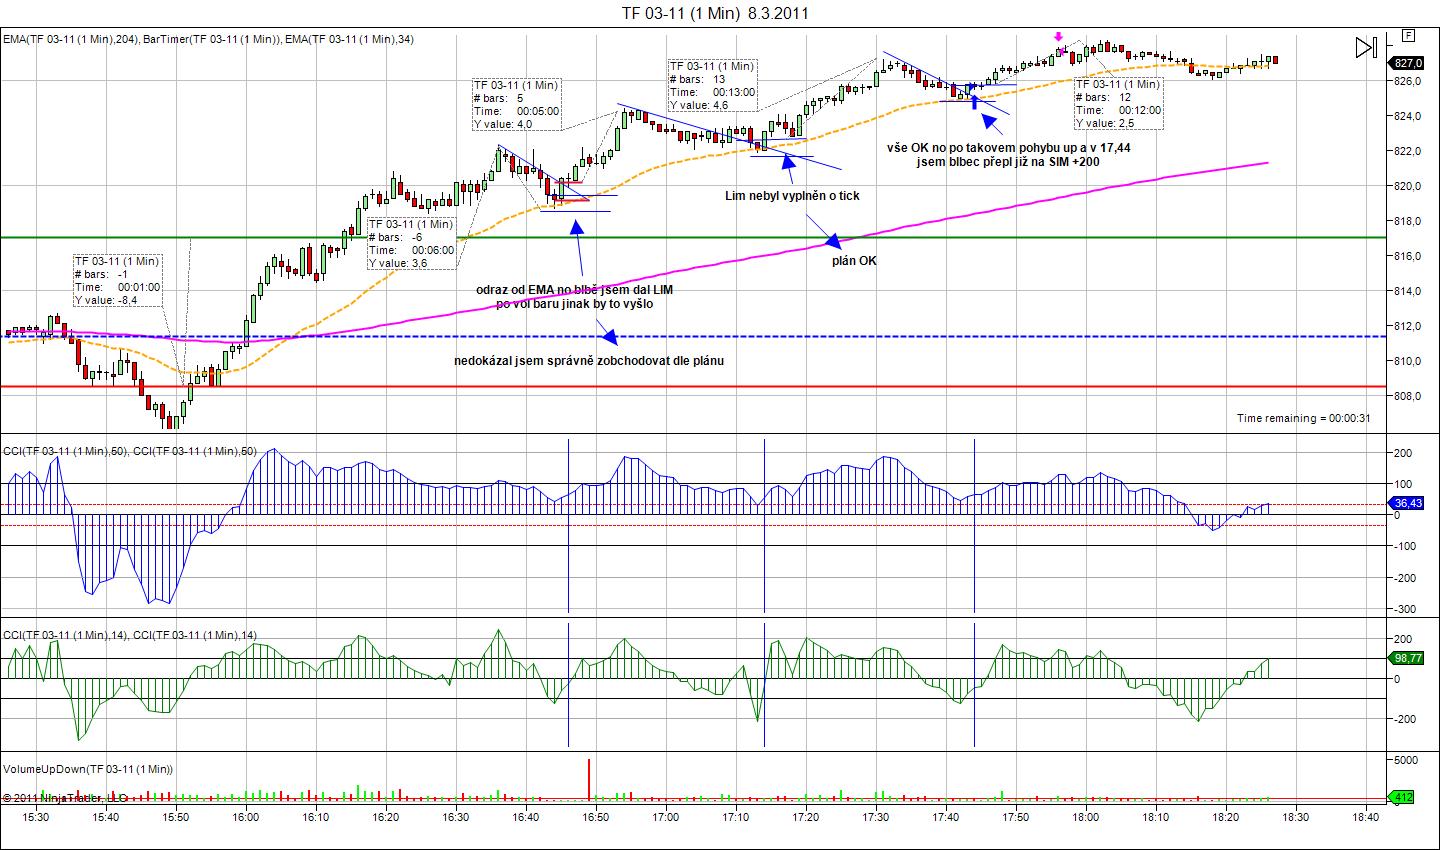Click the -300 CCI axis label
The height and width of the screenshot is (850, 1440).
1404,609
